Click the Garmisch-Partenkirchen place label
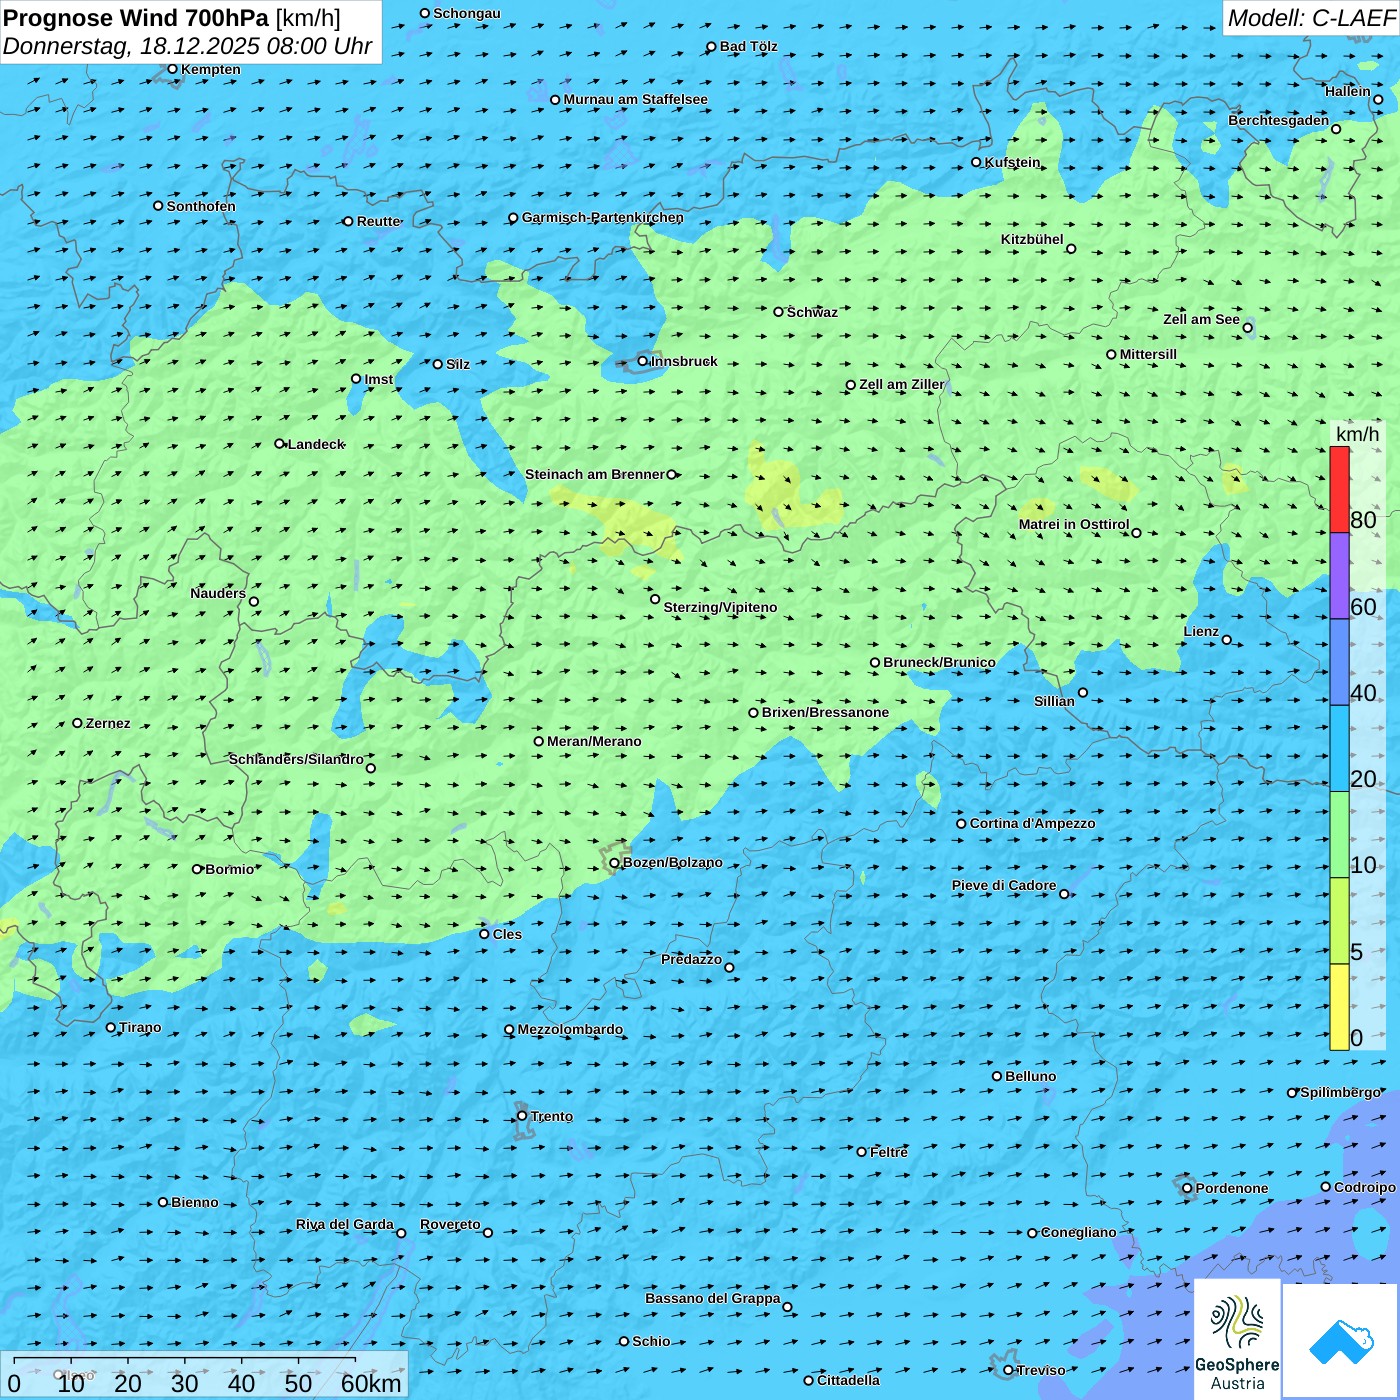The height and width of the screenshot is (1400, 1400). tap(602, 218)
